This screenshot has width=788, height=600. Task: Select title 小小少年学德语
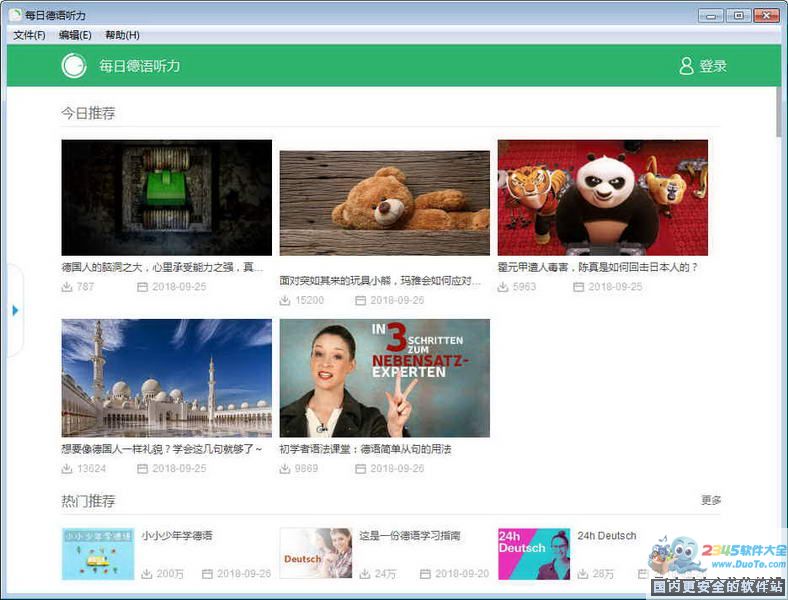[177, 536]
